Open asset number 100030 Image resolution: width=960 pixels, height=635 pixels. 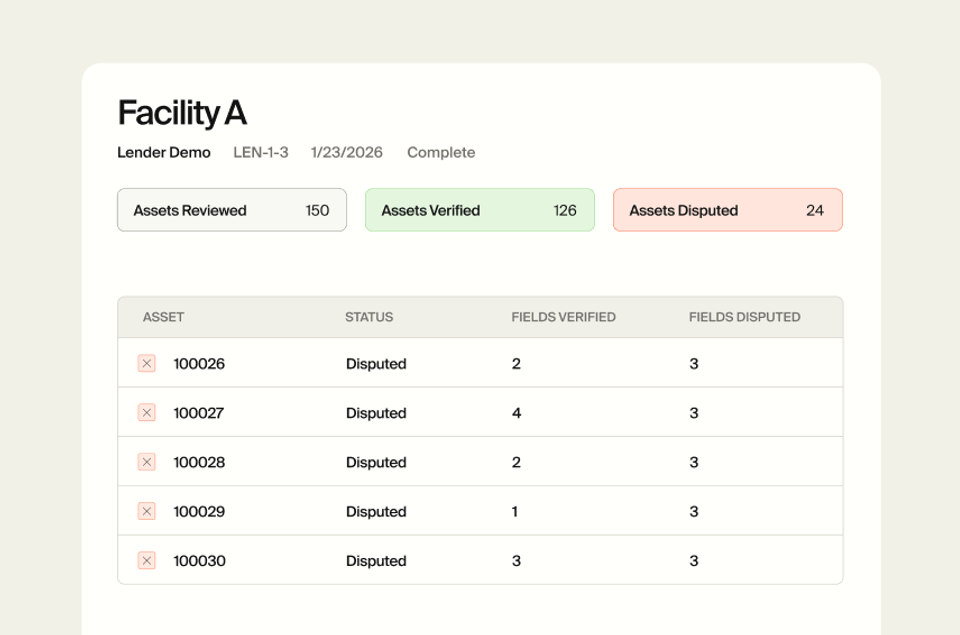(200, 561)
